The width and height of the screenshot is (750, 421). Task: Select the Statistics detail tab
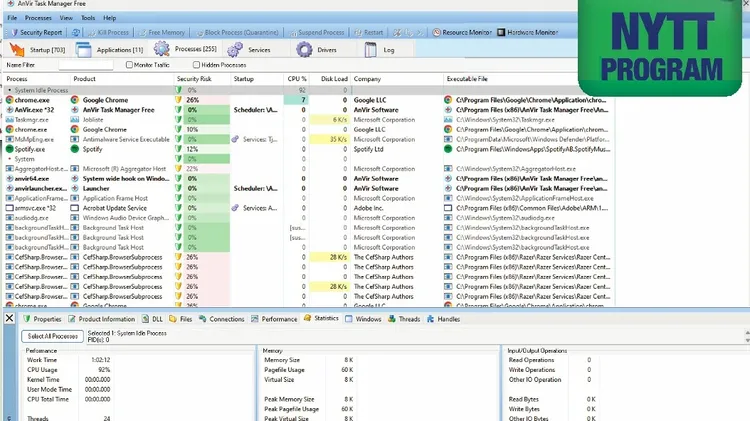pyautogui.click(x=321, y=318)
